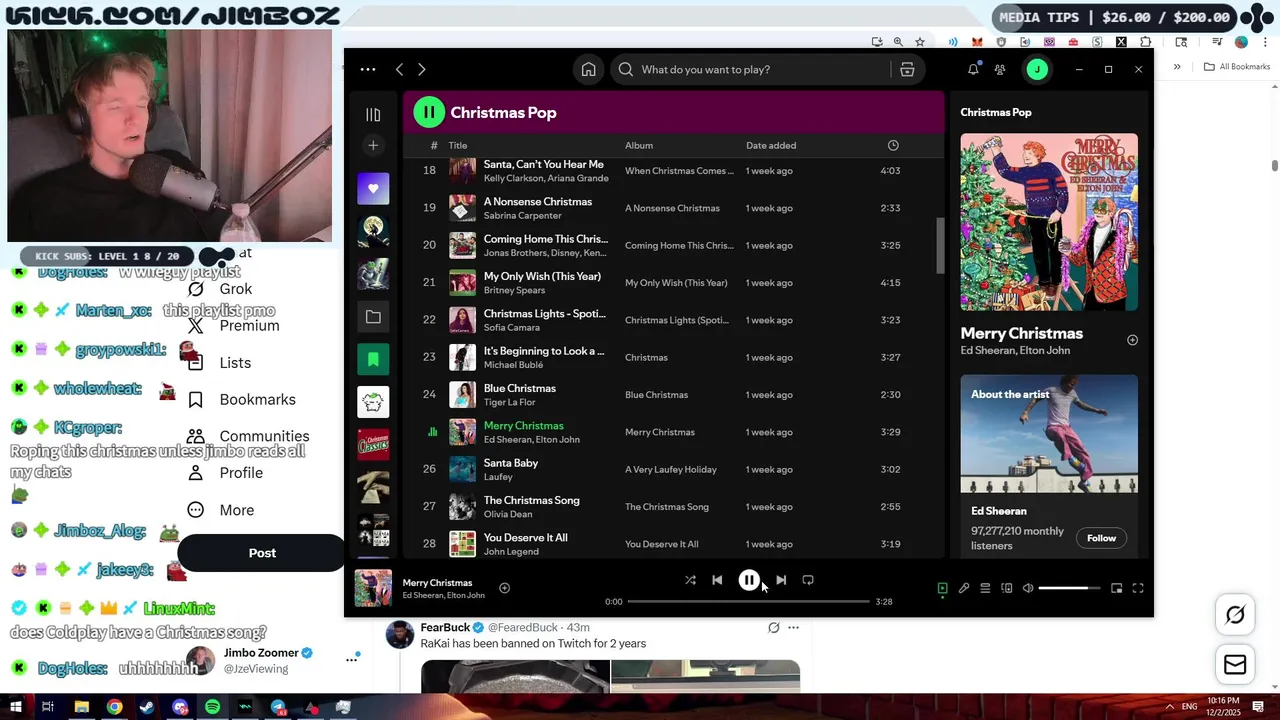Go to Spotify Home
This screenshot has height=720, width=1280.
pos(589,70)
